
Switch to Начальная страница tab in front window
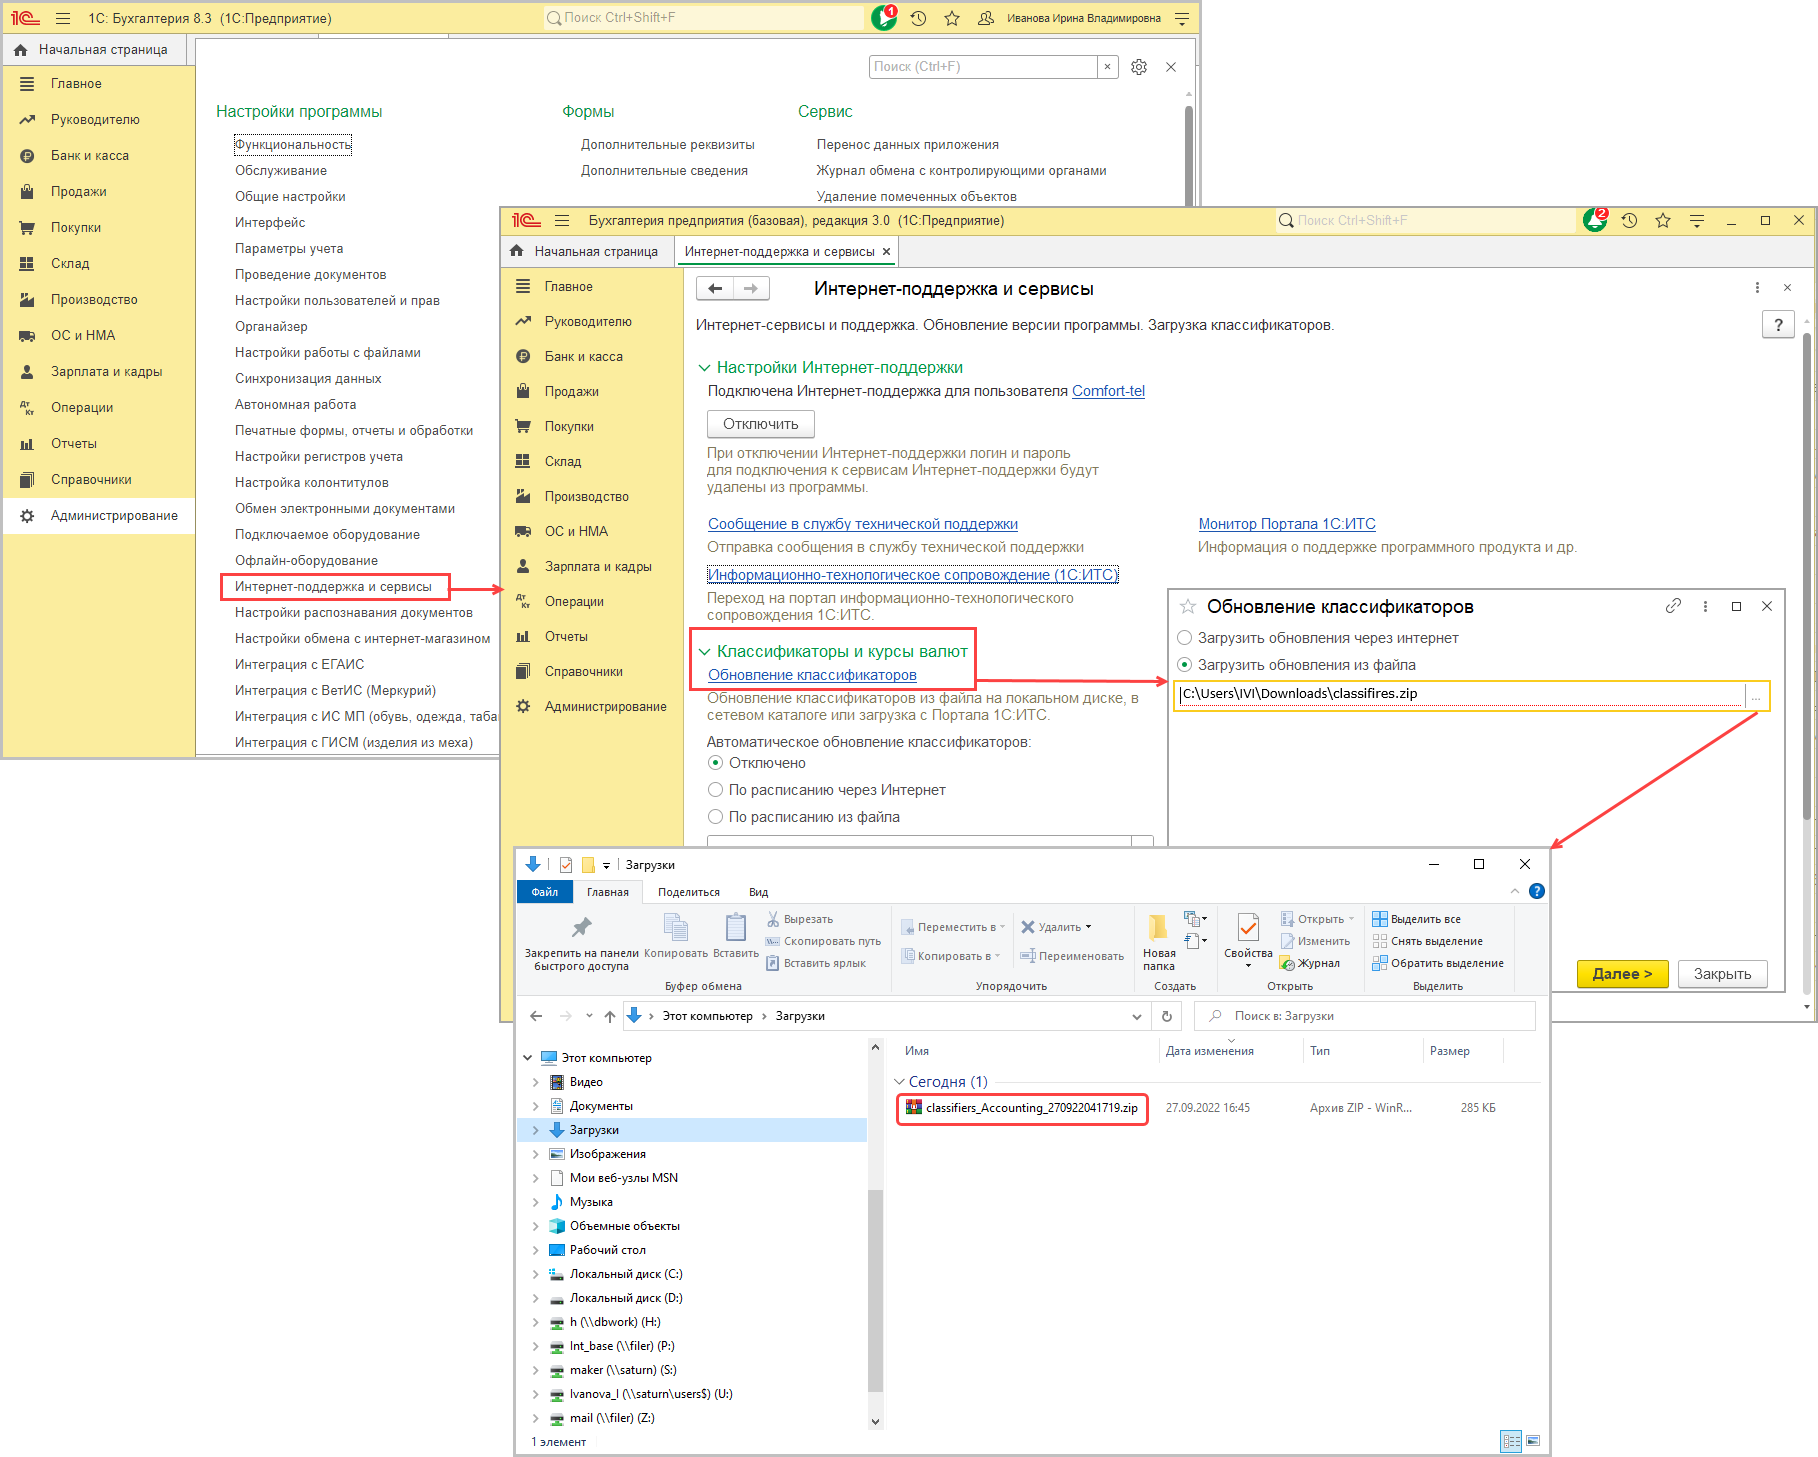586,252
